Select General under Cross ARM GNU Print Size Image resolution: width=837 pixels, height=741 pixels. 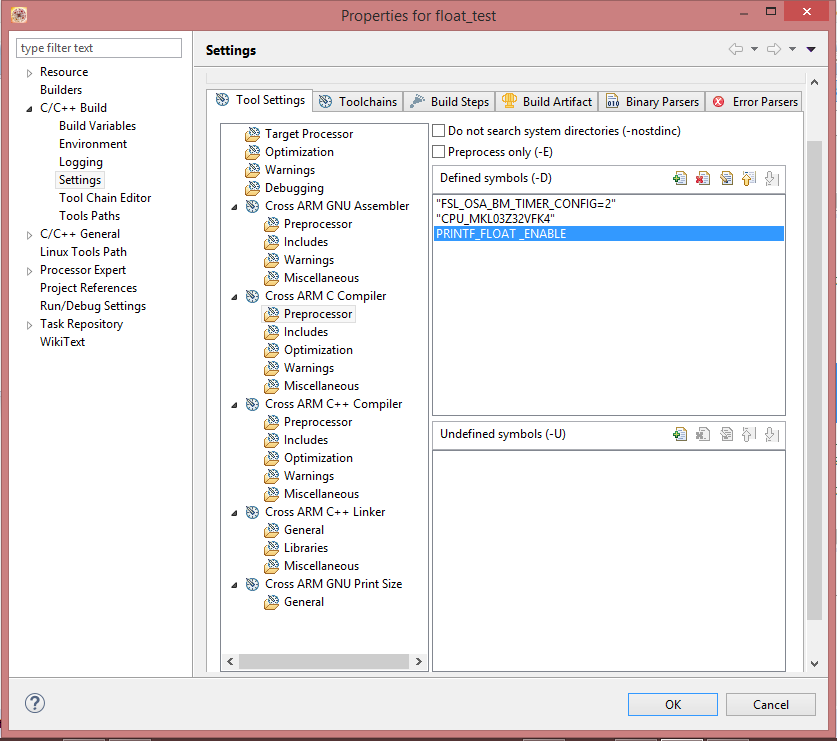tap(304, 602)
